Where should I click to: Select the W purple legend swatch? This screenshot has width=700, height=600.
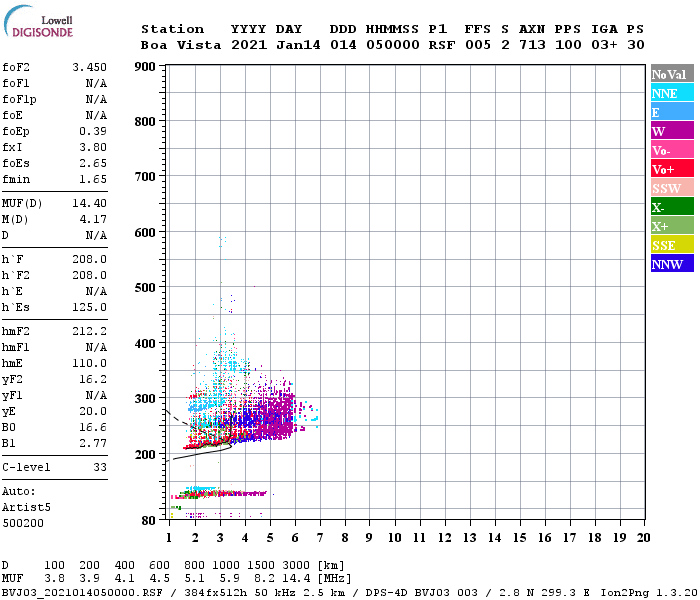[672, 131]
